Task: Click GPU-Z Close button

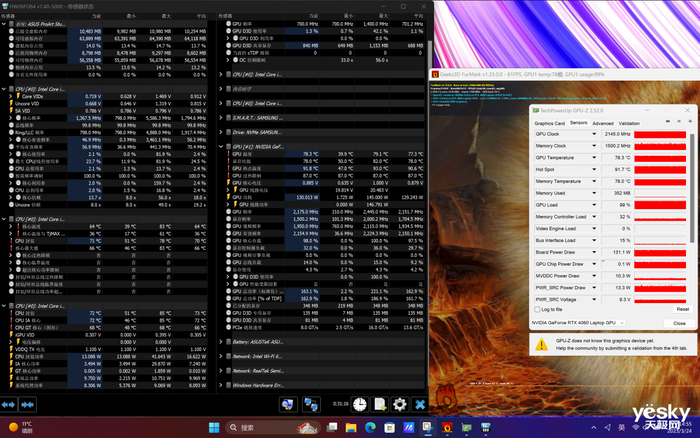Action: pos(679,323)
